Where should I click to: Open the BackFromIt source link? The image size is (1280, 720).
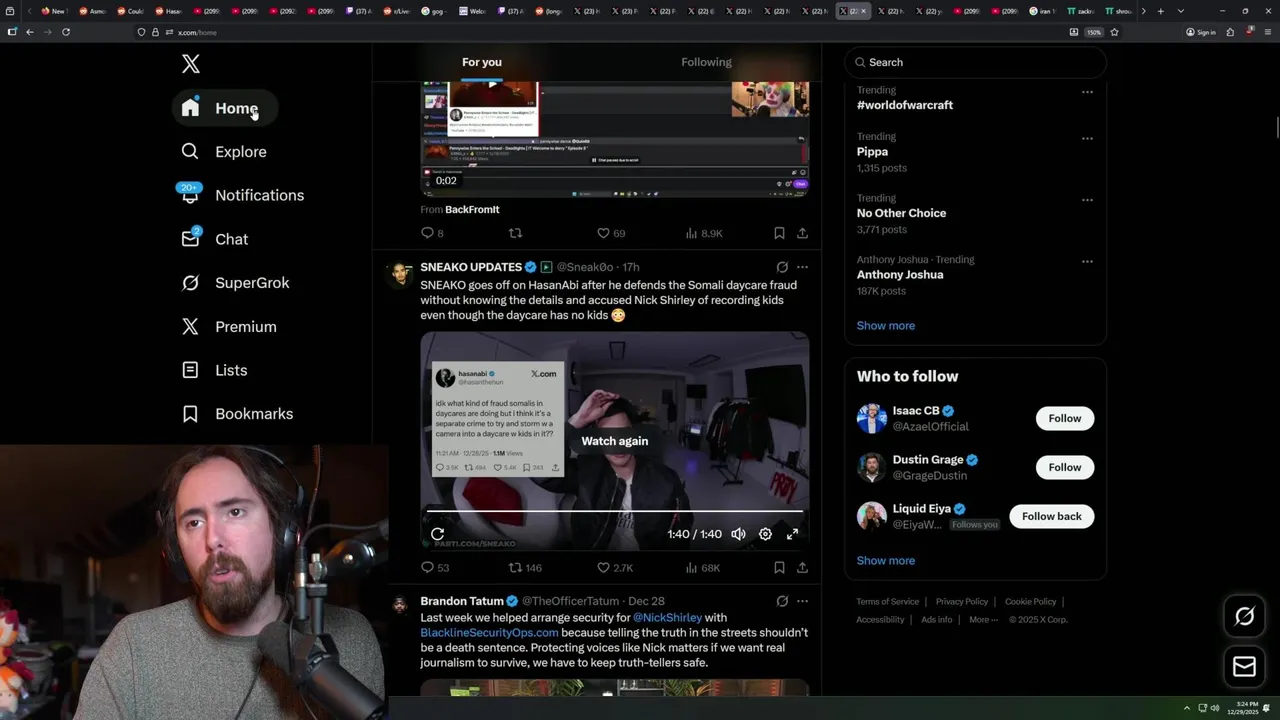tap(472, 209)
